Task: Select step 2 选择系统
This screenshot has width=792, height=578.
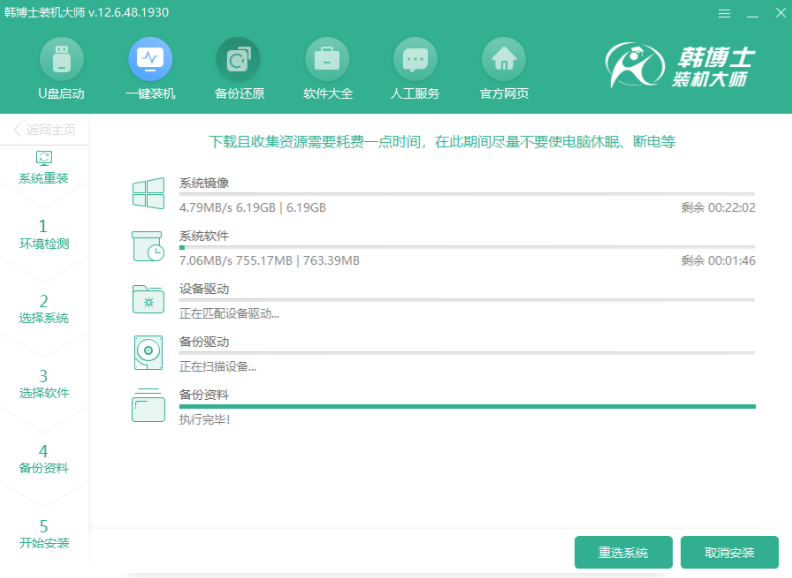Action: [x=44, y=308]
